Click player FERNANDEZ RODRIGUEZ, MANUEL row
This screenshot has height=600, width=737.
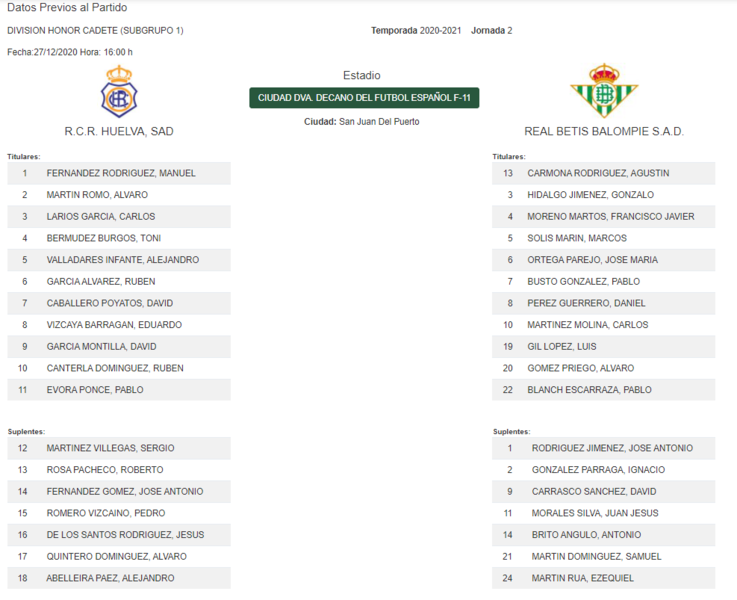pos(119,173)
